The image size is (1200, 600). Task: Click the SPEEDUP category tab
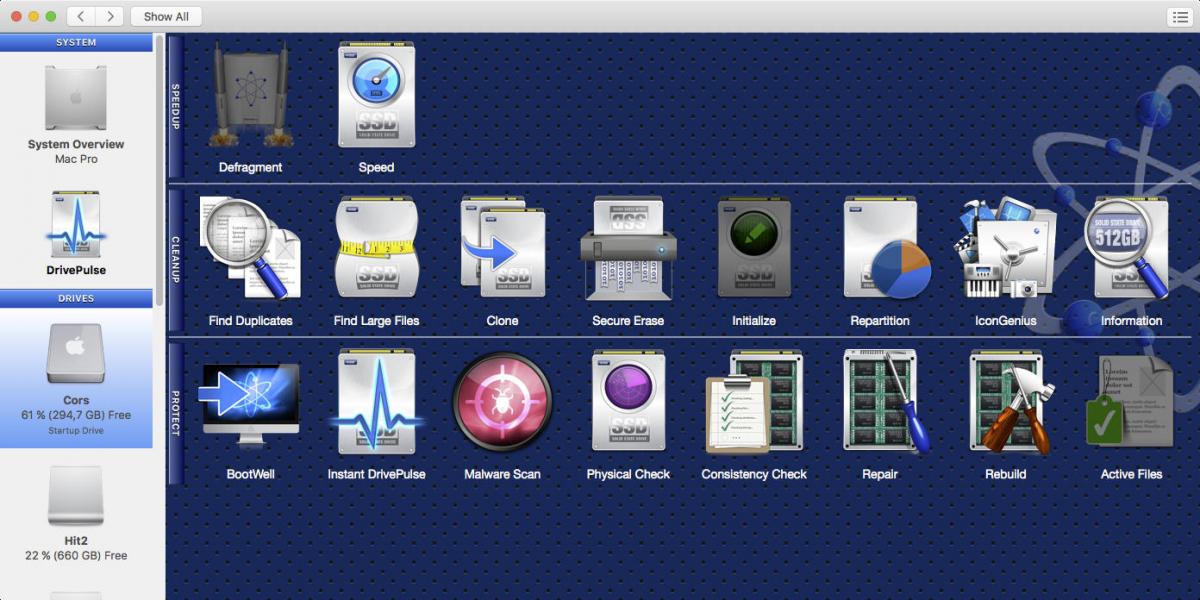pos(175,107)
